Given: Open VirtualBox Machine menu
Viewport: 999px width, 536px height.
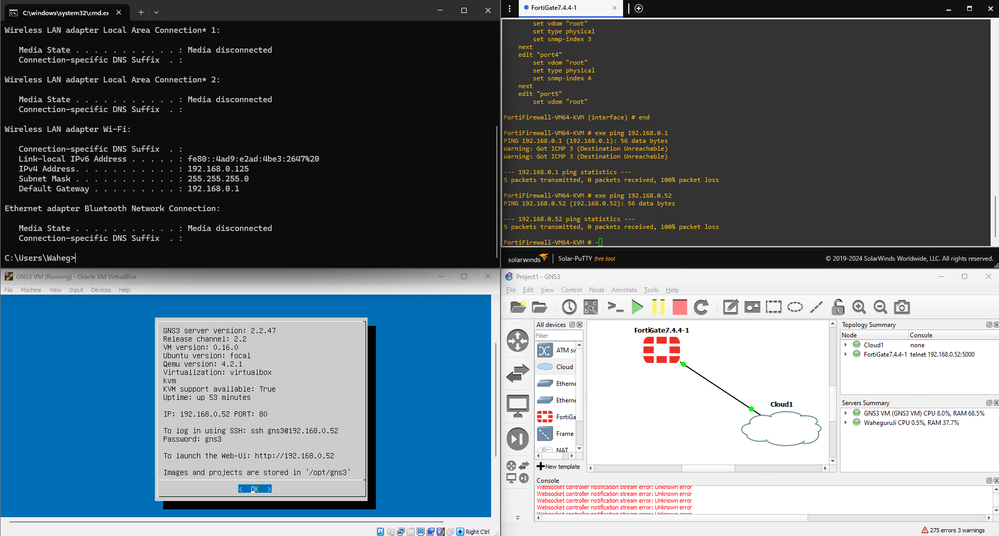Looking at the screenshot, I should point(31,290).
